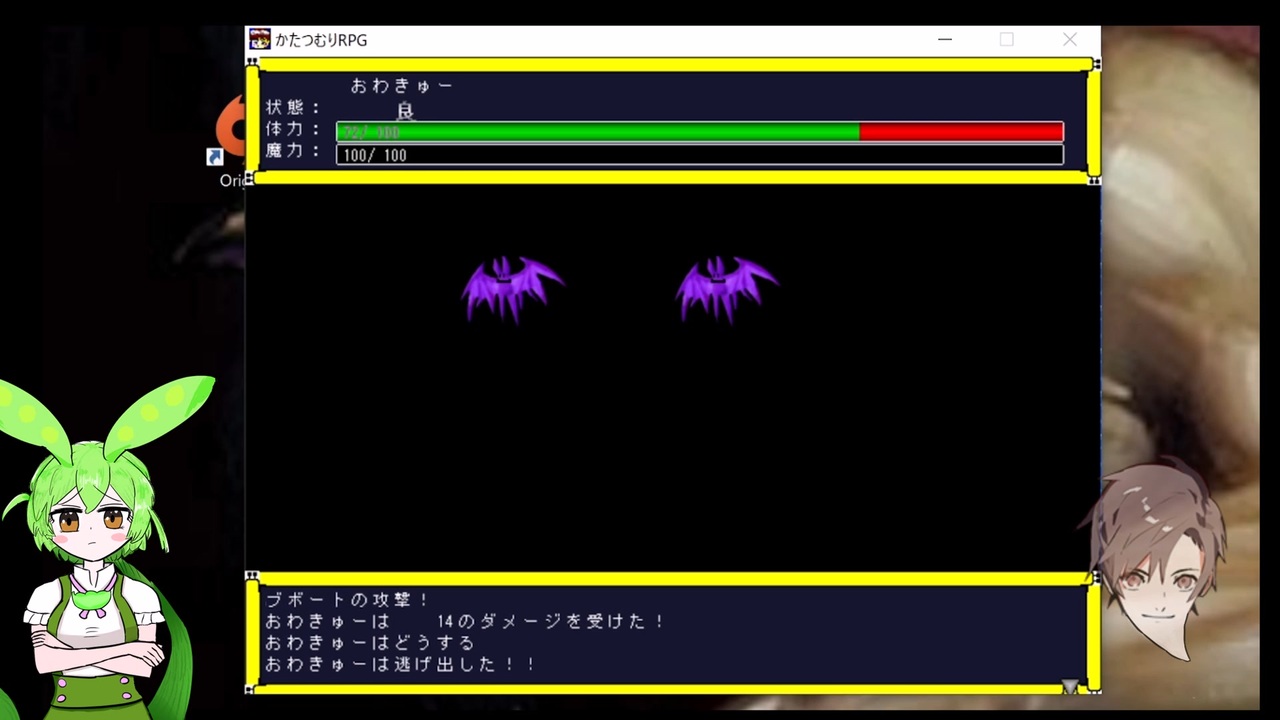The image size is (1280, 720).
Task: Click the かたつむりRPG title bar text
Action: tap(321, 40)
